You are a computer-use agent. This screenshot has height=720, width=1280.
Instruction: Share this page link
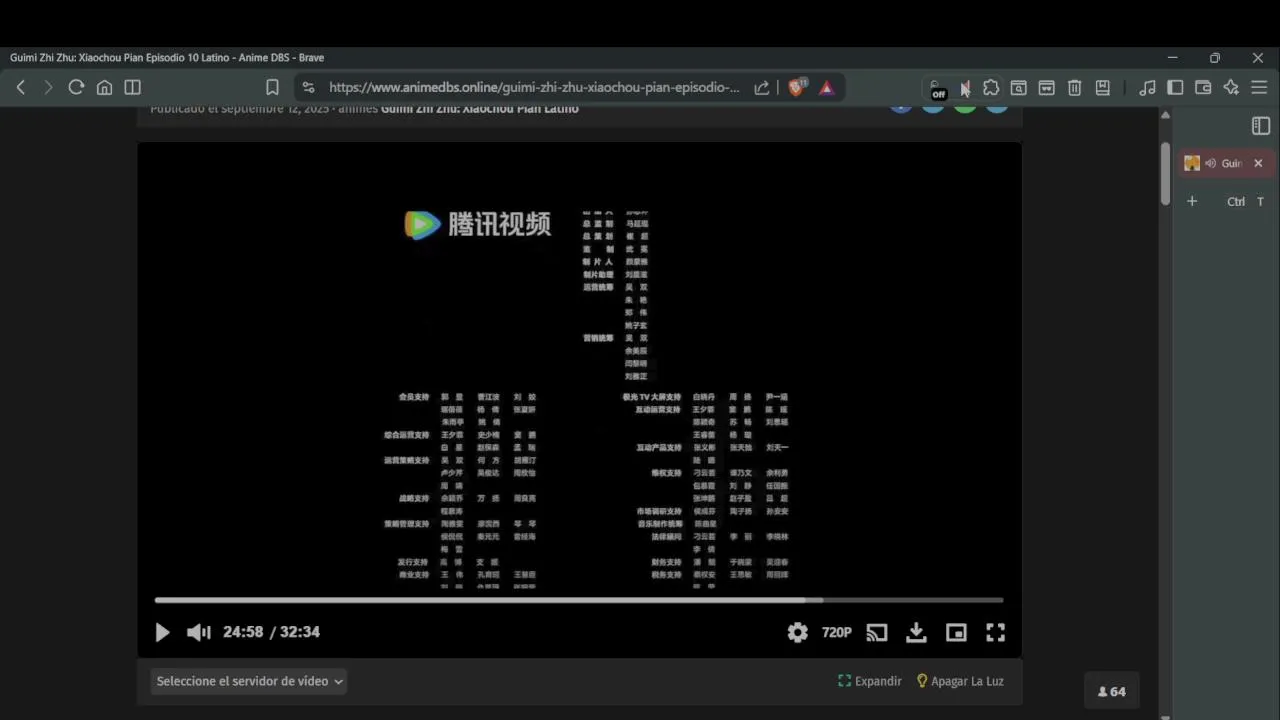tap(762, 88)
